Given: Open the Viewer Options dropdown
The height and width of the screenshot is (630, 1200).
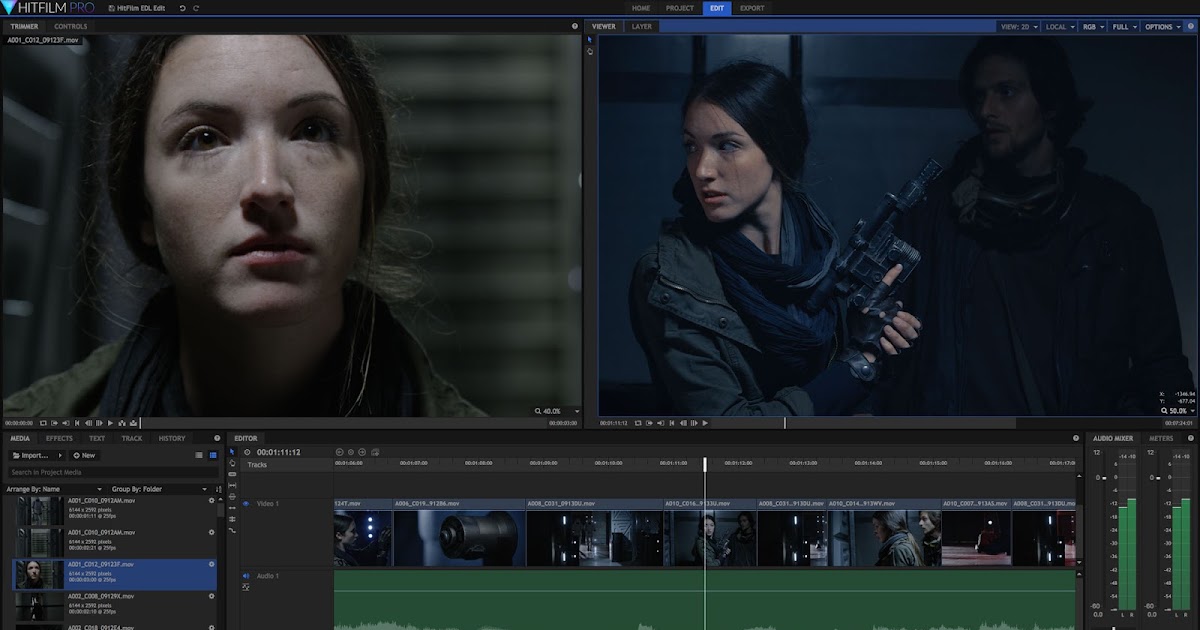Looking at the screenshot, I should [1162, 27].
